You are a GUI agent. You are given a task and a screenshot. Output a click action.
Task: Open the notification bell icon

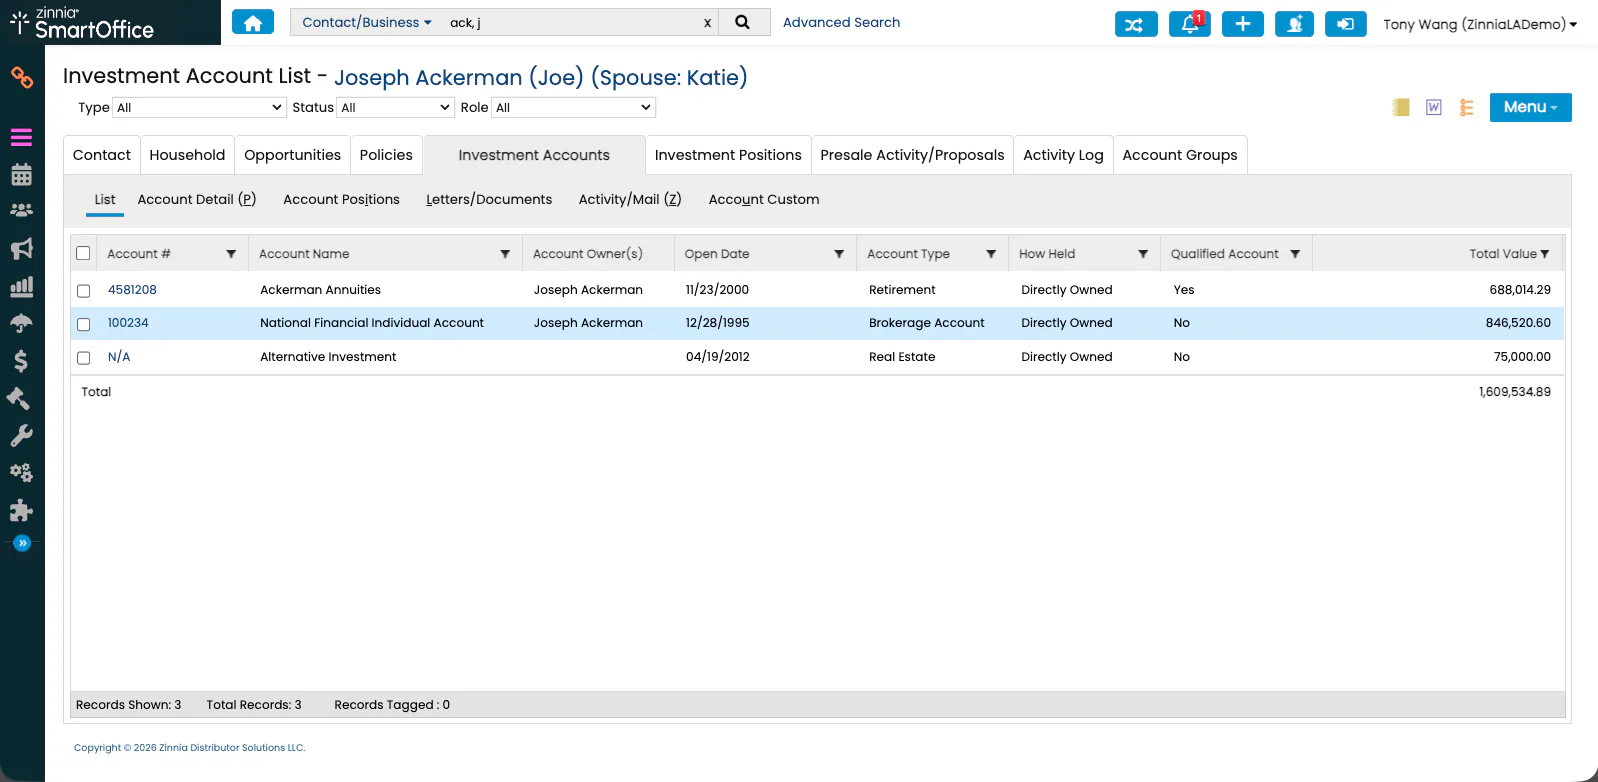coord(1190,24)
